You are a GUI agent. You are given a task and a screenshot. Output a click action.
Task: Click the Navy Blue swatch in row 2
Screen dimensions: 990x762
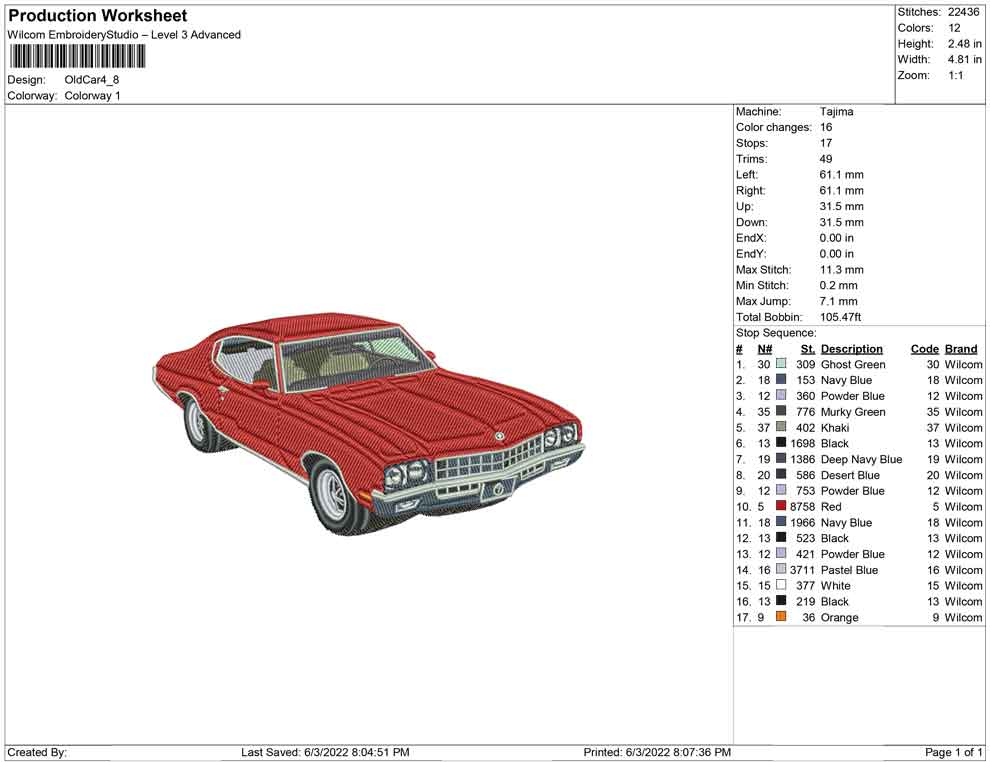tap(781, 379)
